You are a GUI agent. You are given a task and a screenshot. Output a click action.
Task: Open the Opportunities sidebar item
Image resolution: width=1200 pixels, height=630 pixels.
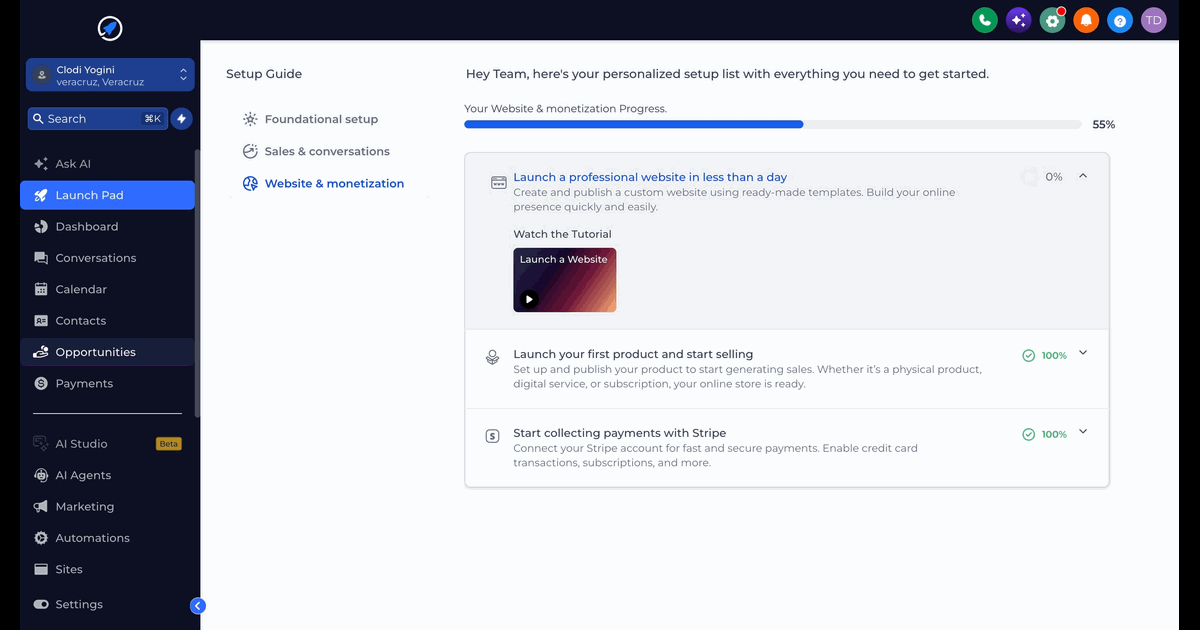tap(107, 352)
